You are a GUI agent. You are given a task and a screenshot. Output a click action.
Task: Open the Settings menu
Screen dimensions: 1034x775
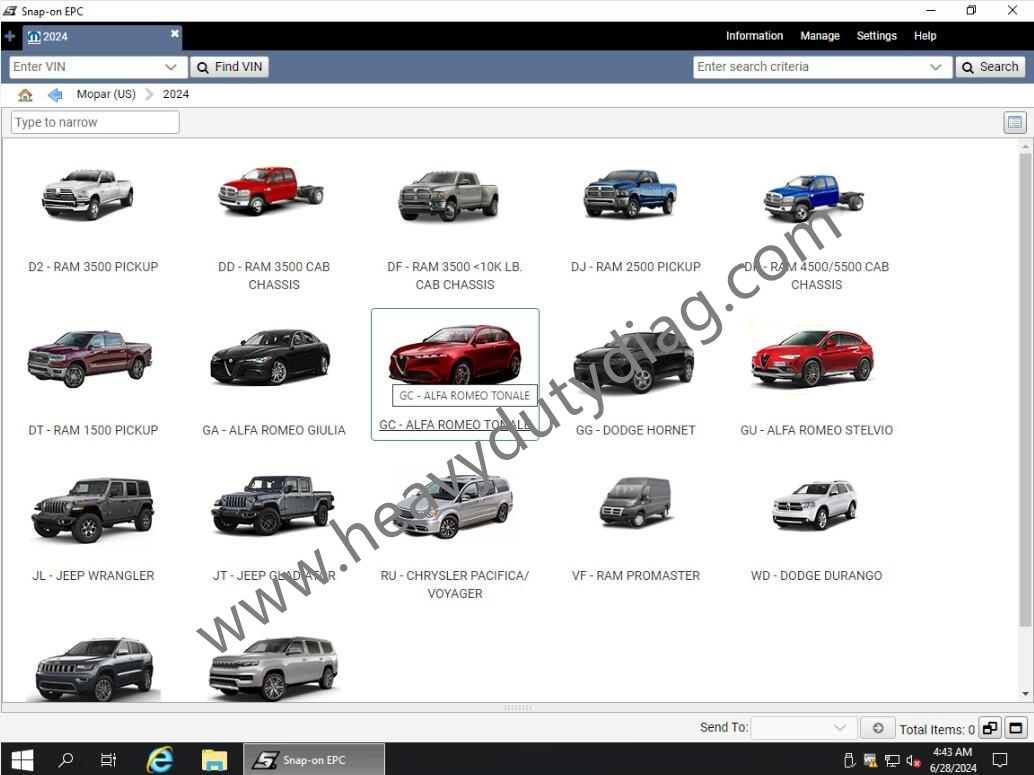coord(876,36)
